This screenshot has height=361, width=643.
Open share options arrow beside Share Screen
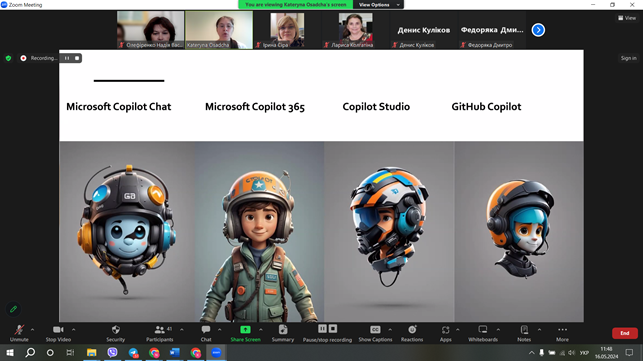(261, 329)
